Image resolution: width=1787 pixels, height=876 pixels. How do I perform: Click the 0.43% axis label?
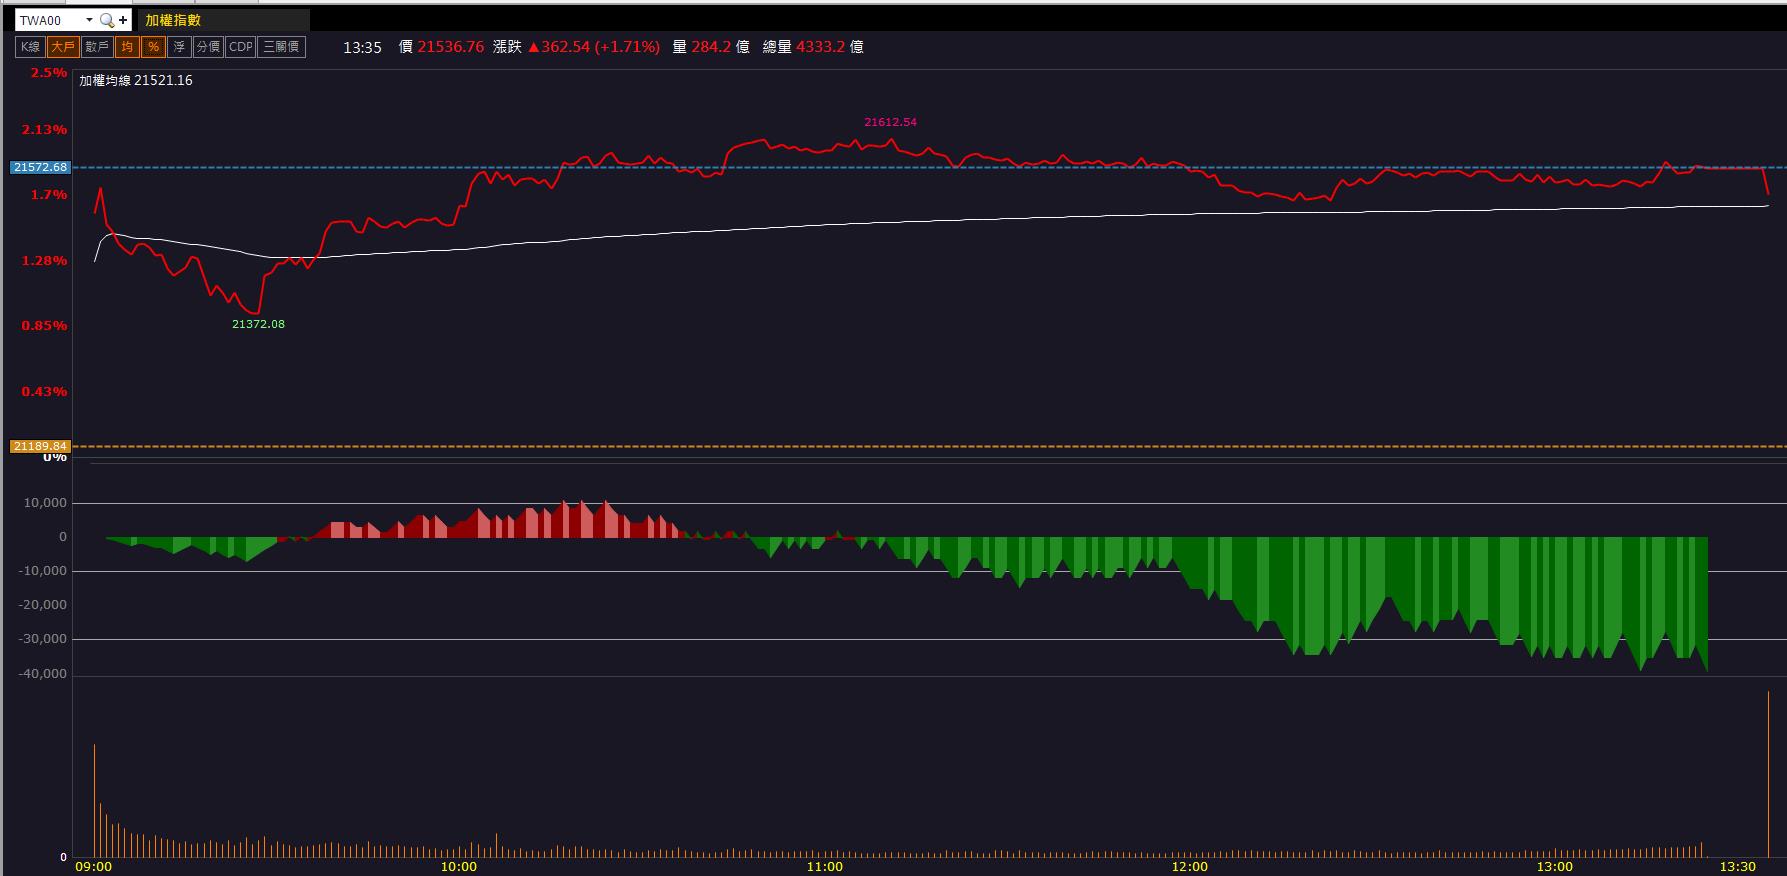pyautogui.click(x=45, y=392)
